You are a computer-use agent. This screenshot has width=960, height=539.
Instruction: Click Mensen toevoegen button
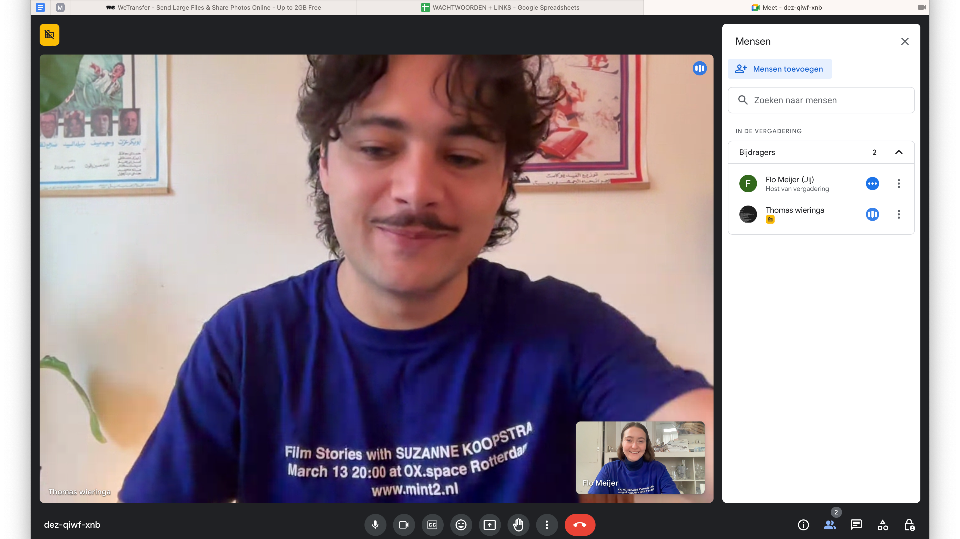(780, 69)
